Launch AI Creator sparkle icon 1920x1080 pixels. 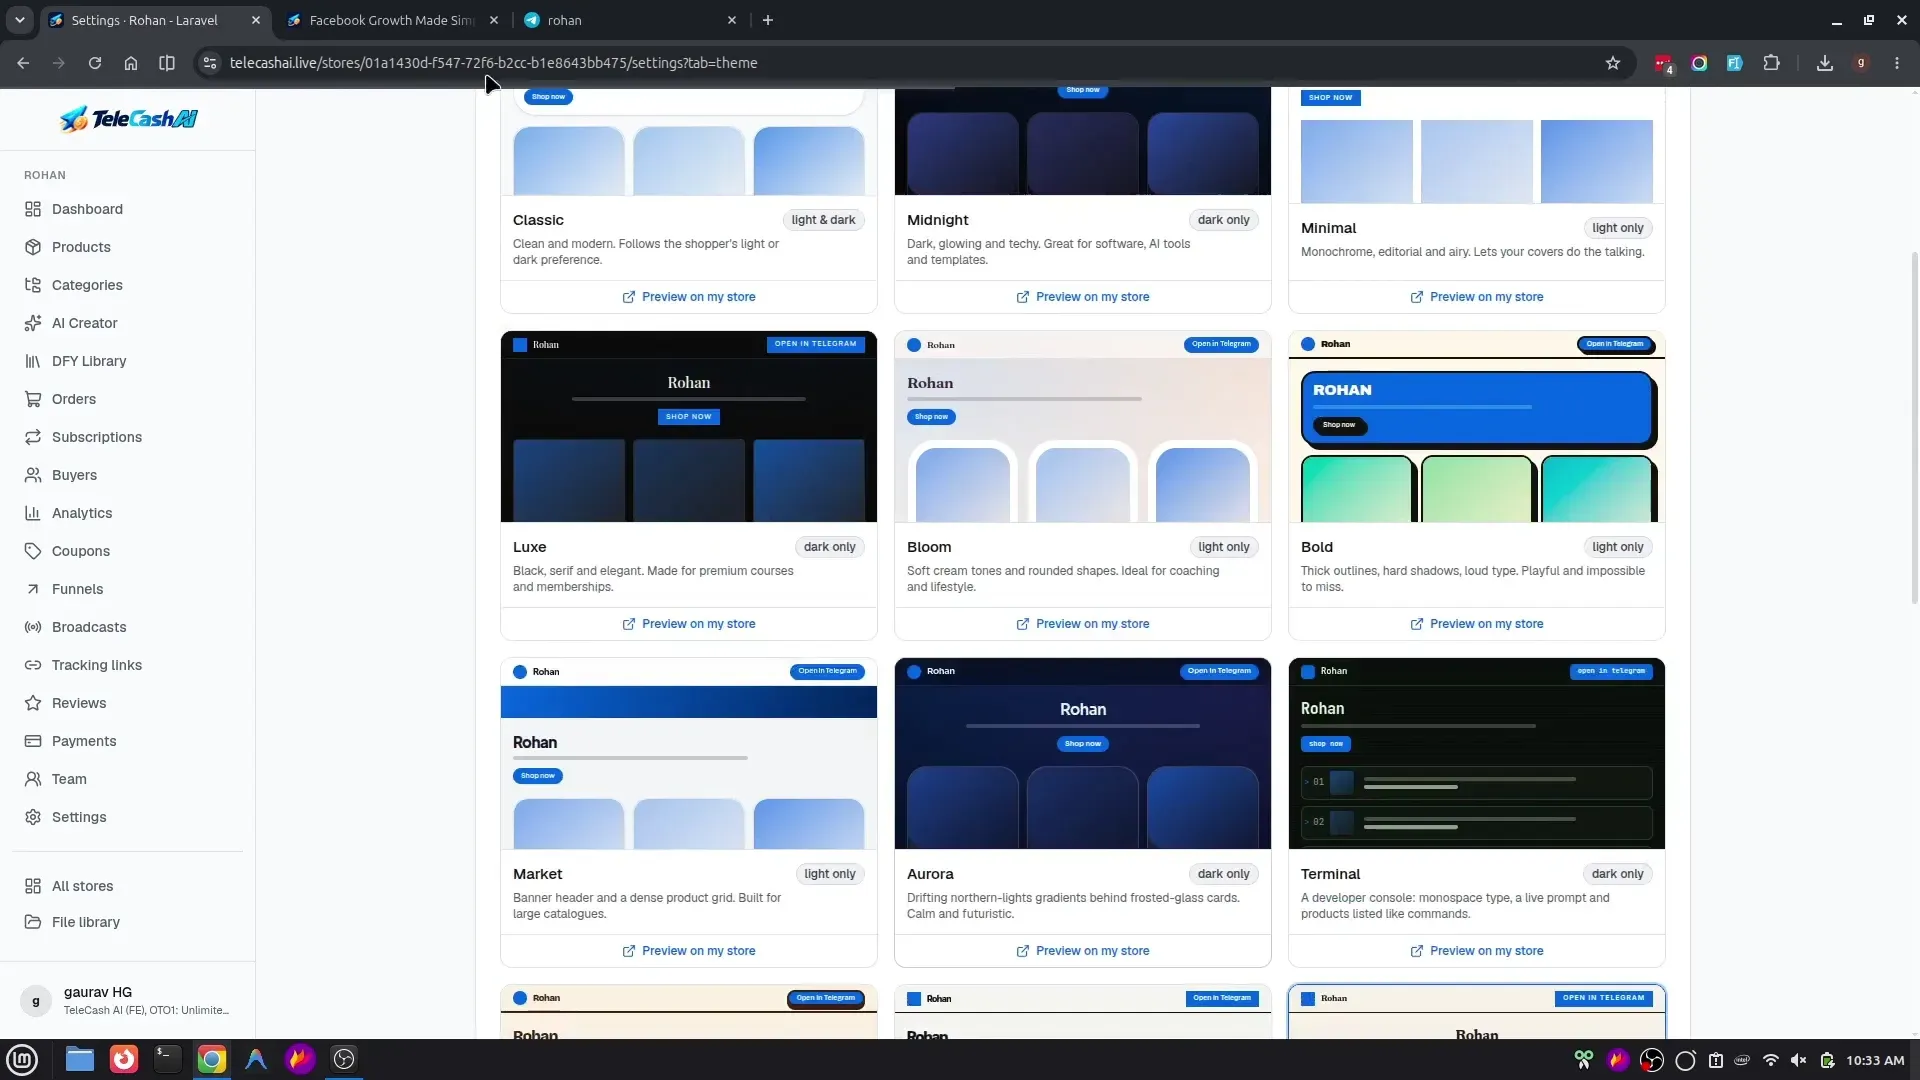[x=33, y=323]
